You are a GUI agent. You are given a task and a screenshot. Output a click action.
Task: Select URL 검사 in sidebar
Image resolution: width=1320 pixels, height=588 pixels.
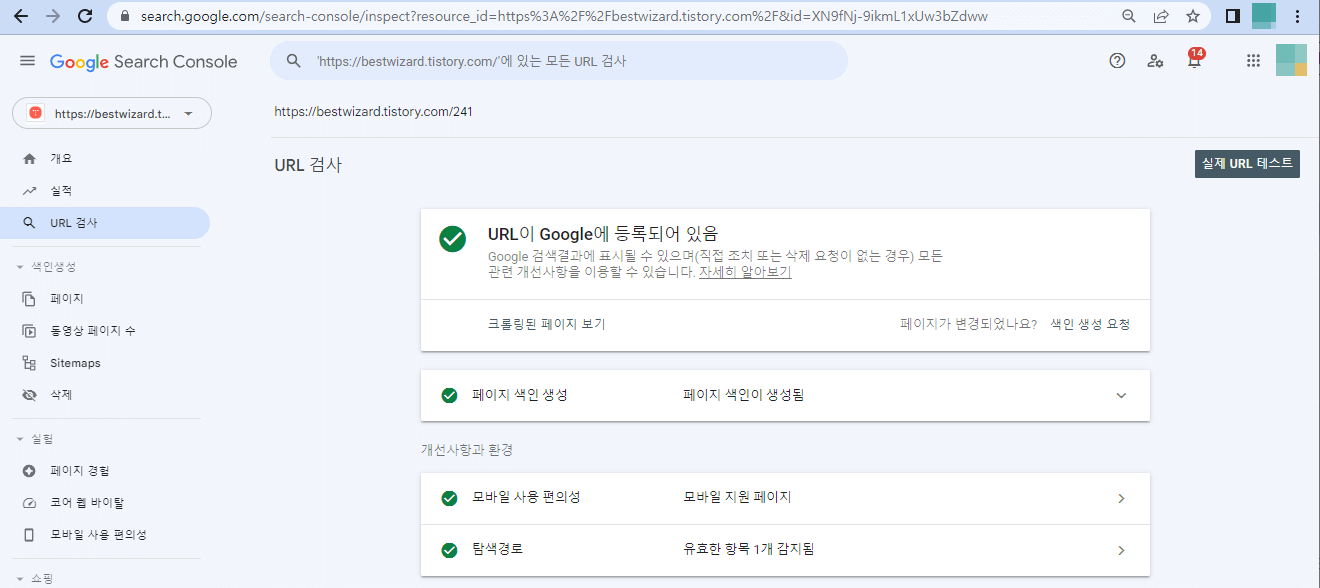[x=105, y=223]
